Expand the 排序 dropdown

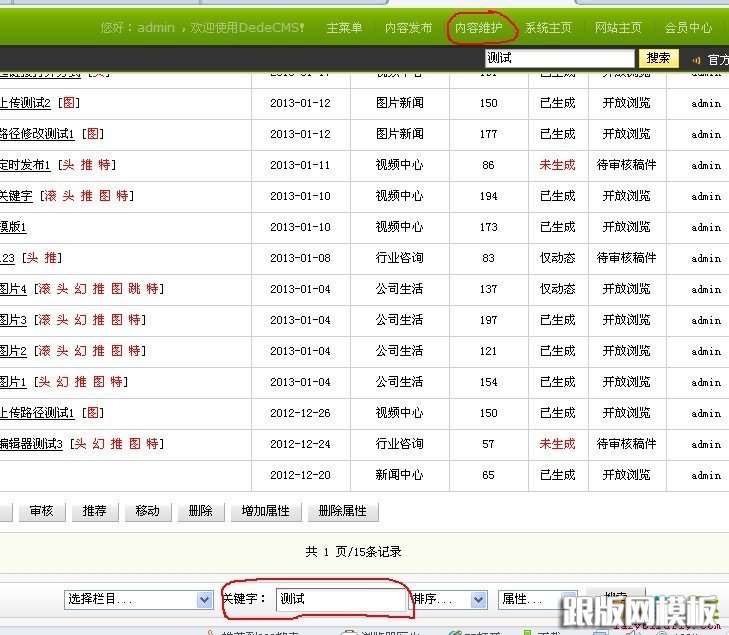tap(448, 600)
